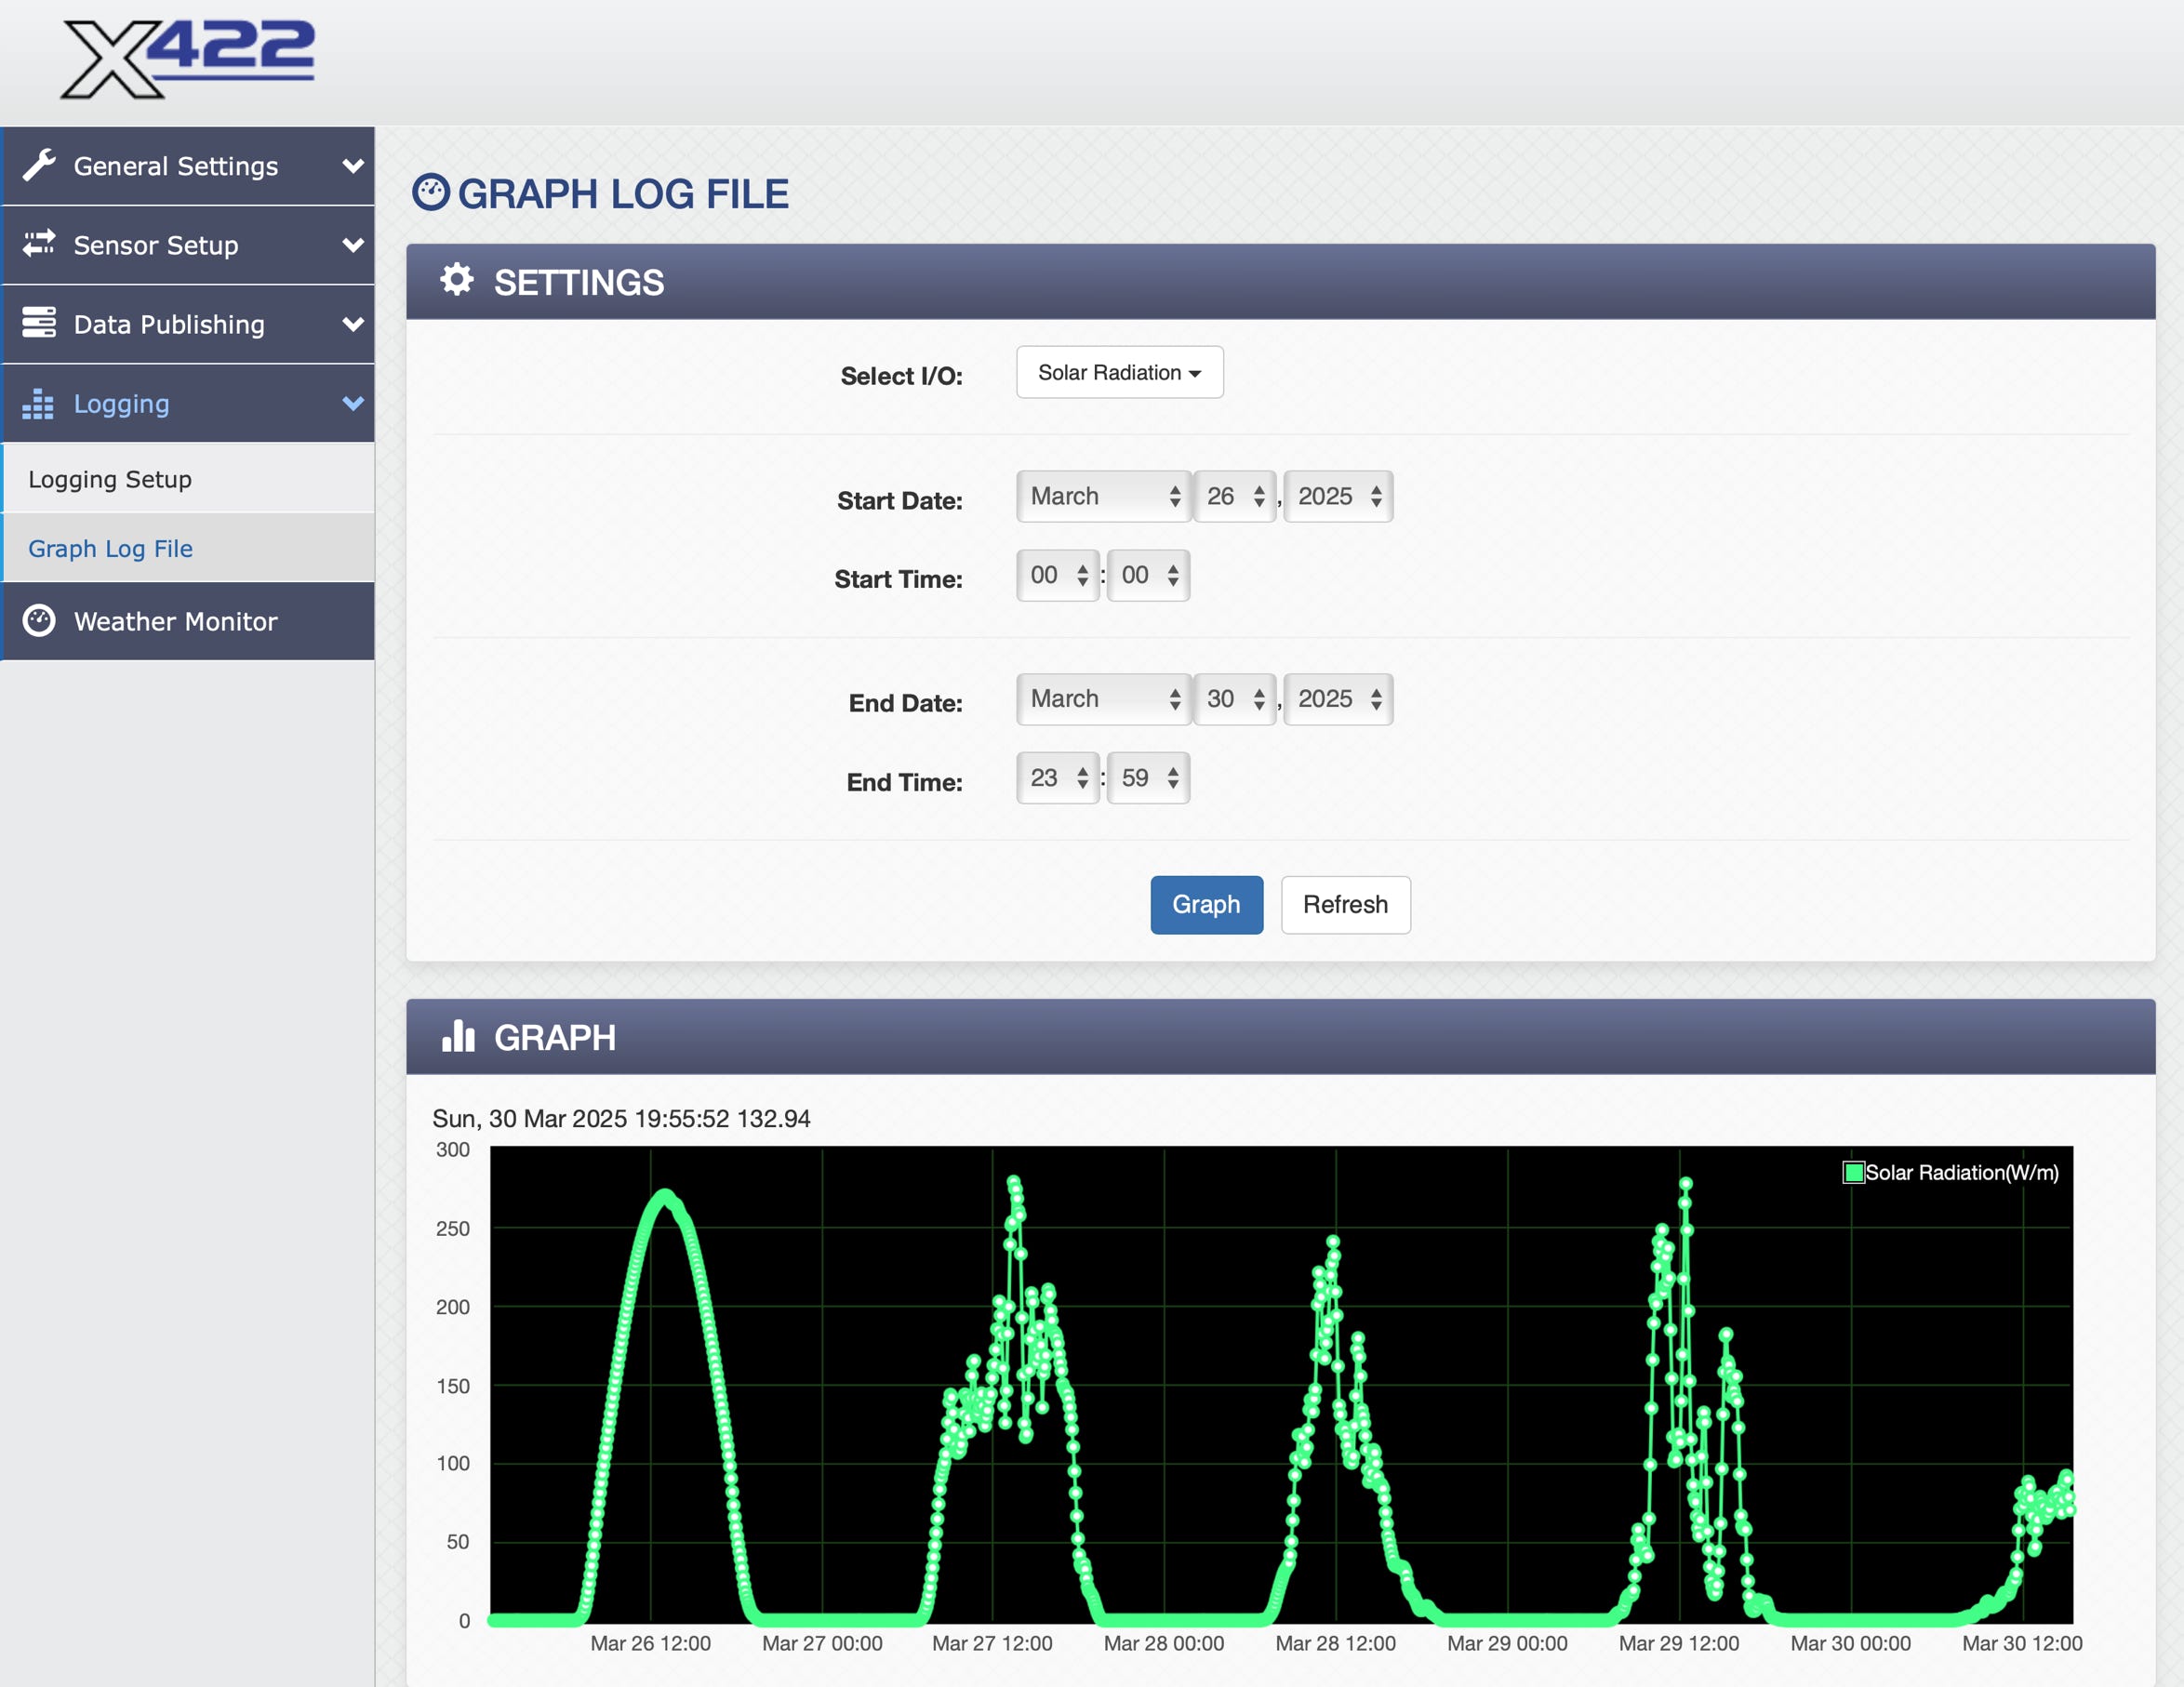Image resolution: width=2184 pixels, height=1687 pixels.
Task: Open the End Date year selector
Action: coord(1338,699)
